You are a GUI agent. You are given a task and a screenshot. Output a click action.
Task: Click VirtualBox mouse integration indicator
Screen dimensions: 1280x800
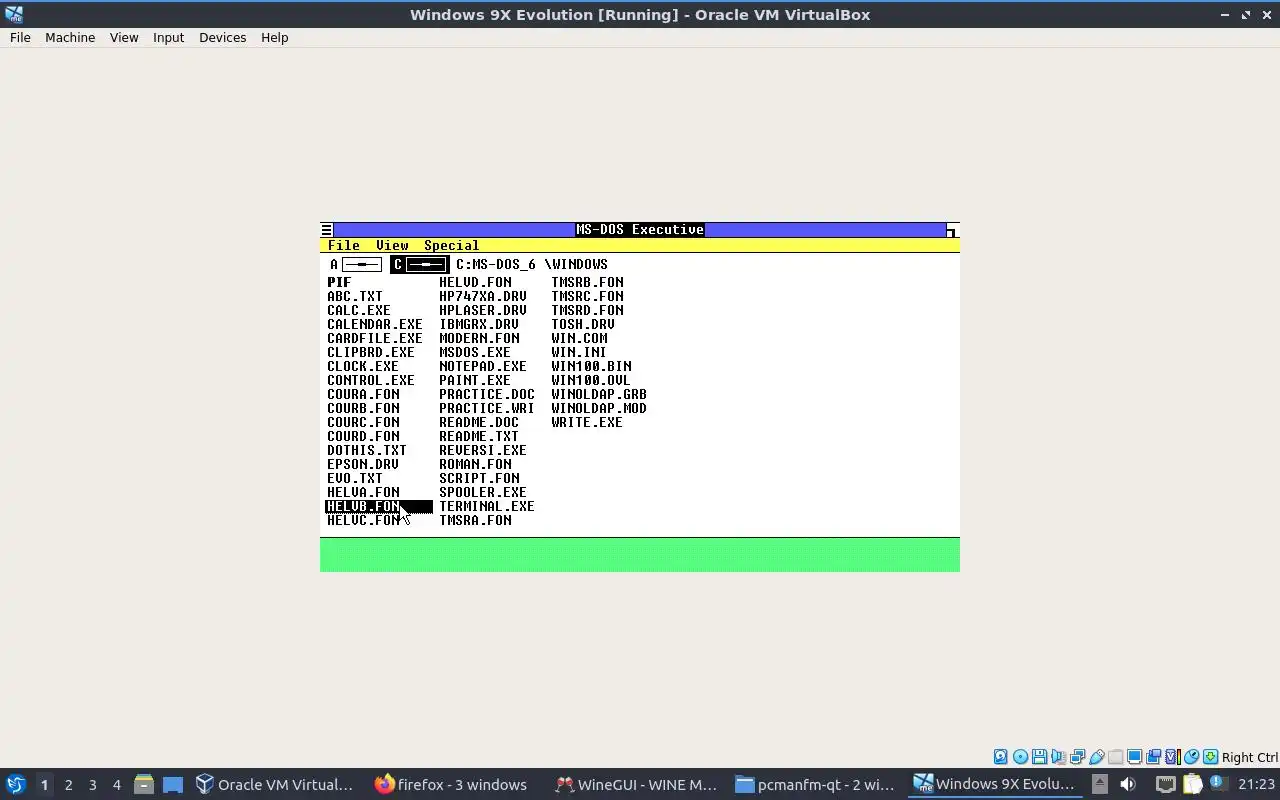1191,757
